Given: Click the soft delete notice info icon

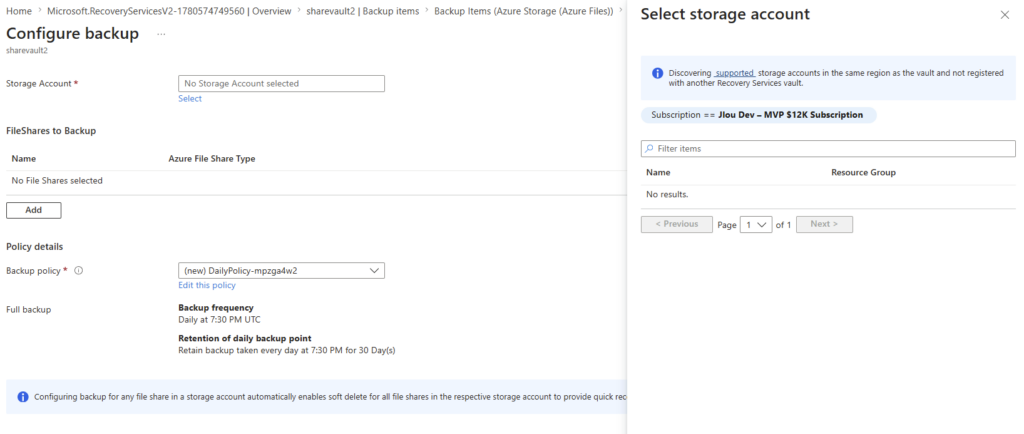Looking at the screenshot, I should point(23,397).
